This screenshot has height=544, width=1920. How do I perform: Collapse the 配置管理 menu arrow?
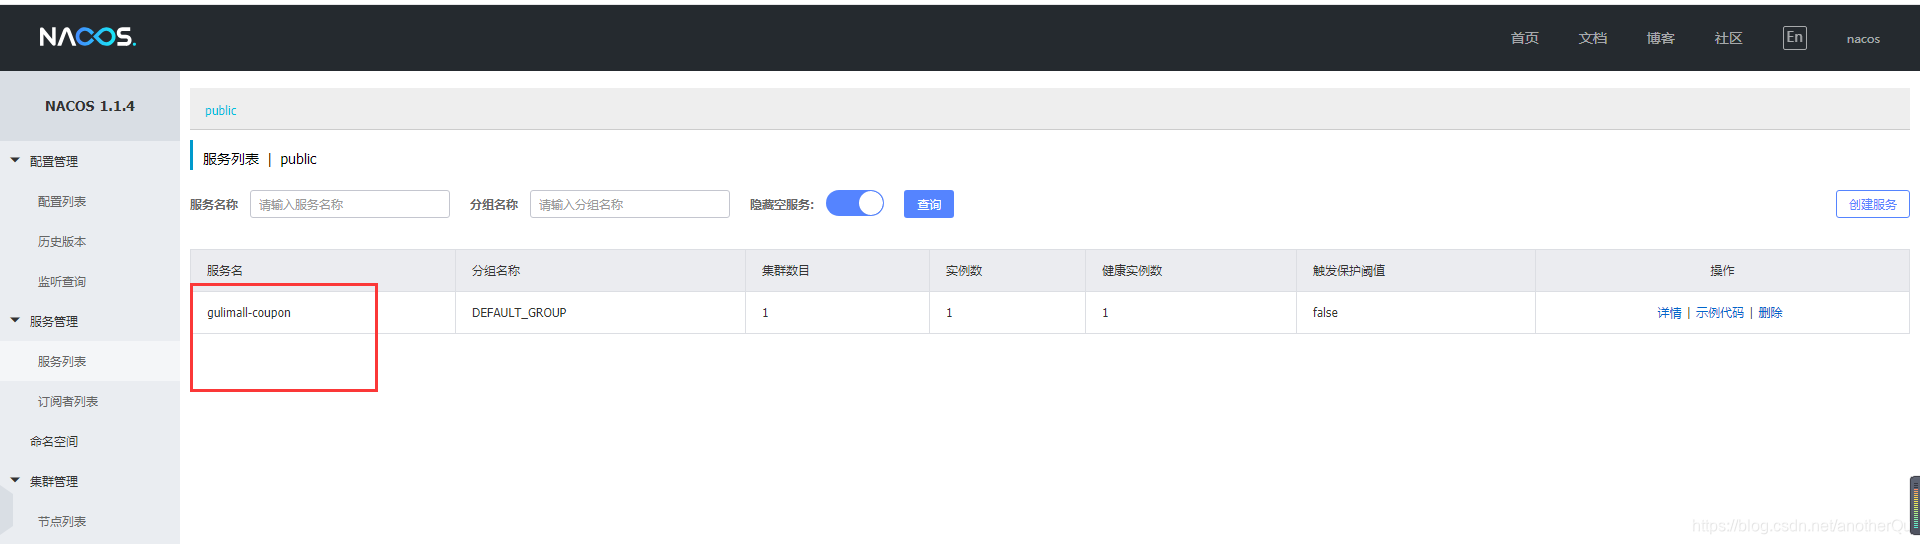click(x=15, y=160)
